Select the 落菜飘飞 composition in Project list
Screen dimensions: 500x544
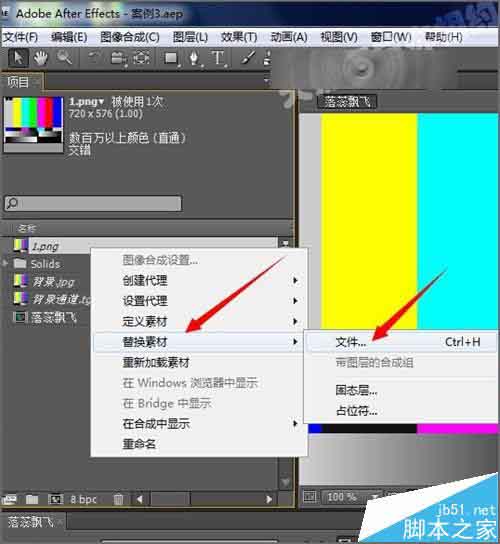pyautogui.click(x=53, y=317)
